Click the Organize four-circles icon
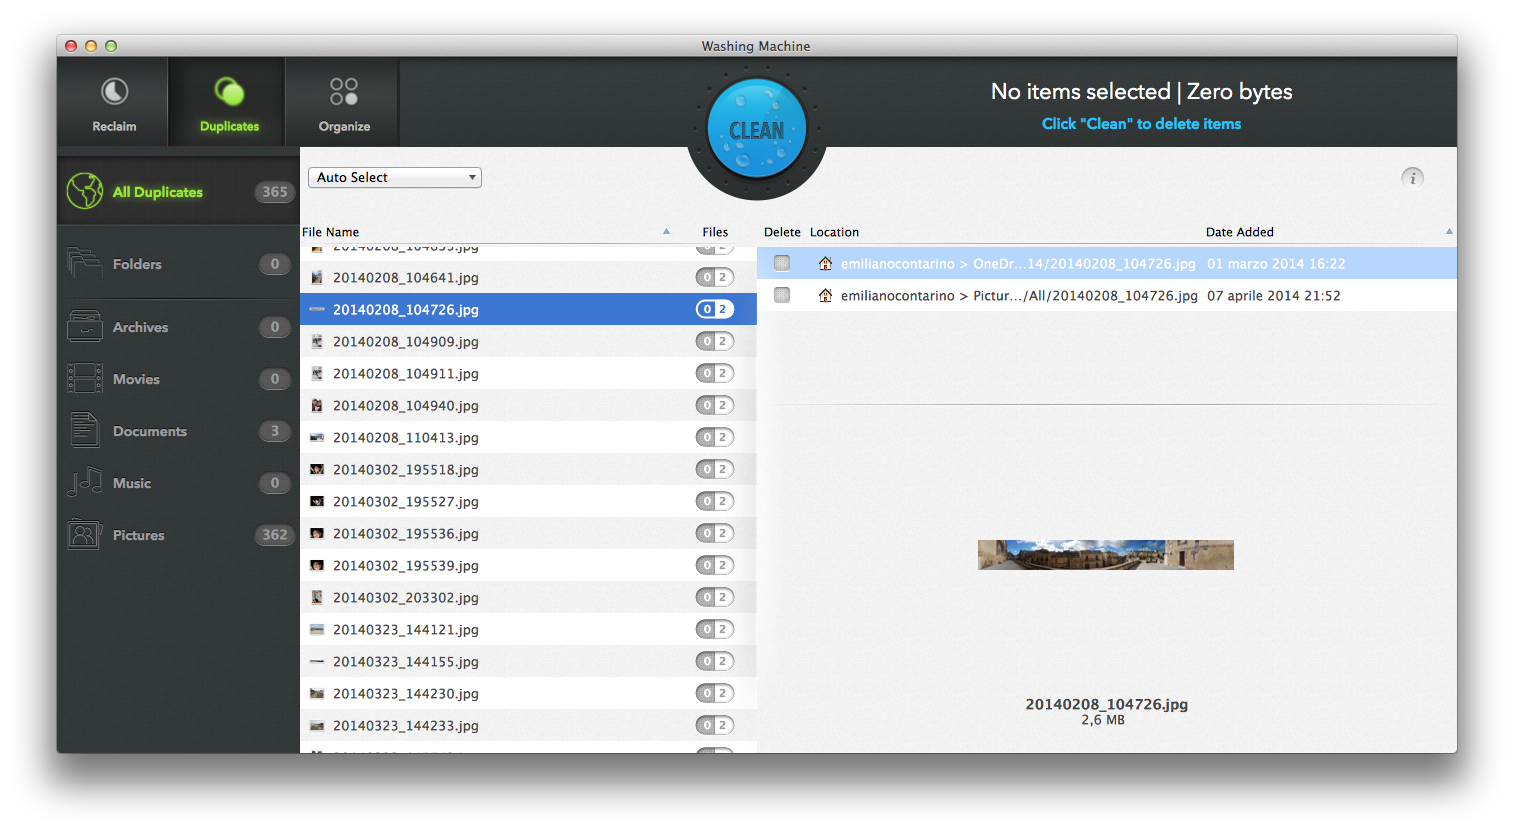The height and width of the screenshot is (832, 1514). [344, 92]
